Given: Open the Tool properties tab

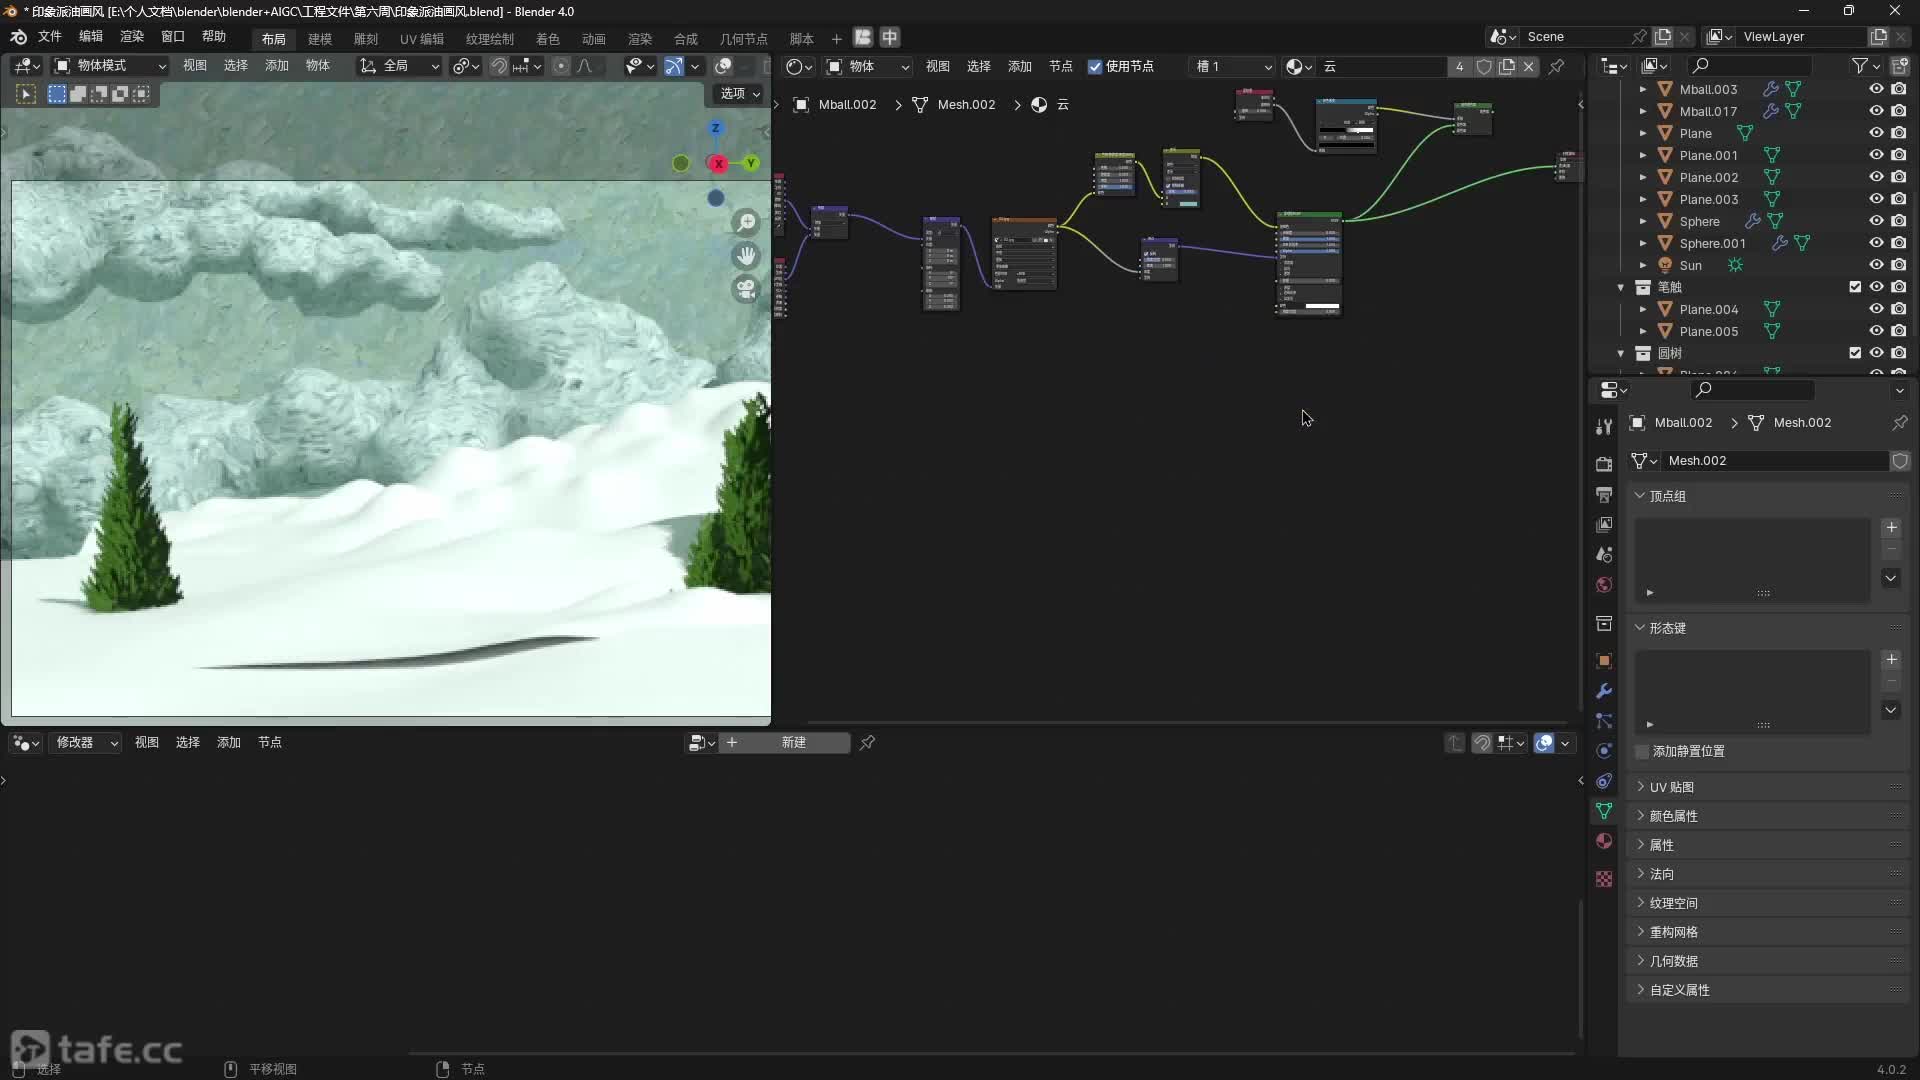Looking at the screenshot, I should (x=1604, y=427).
